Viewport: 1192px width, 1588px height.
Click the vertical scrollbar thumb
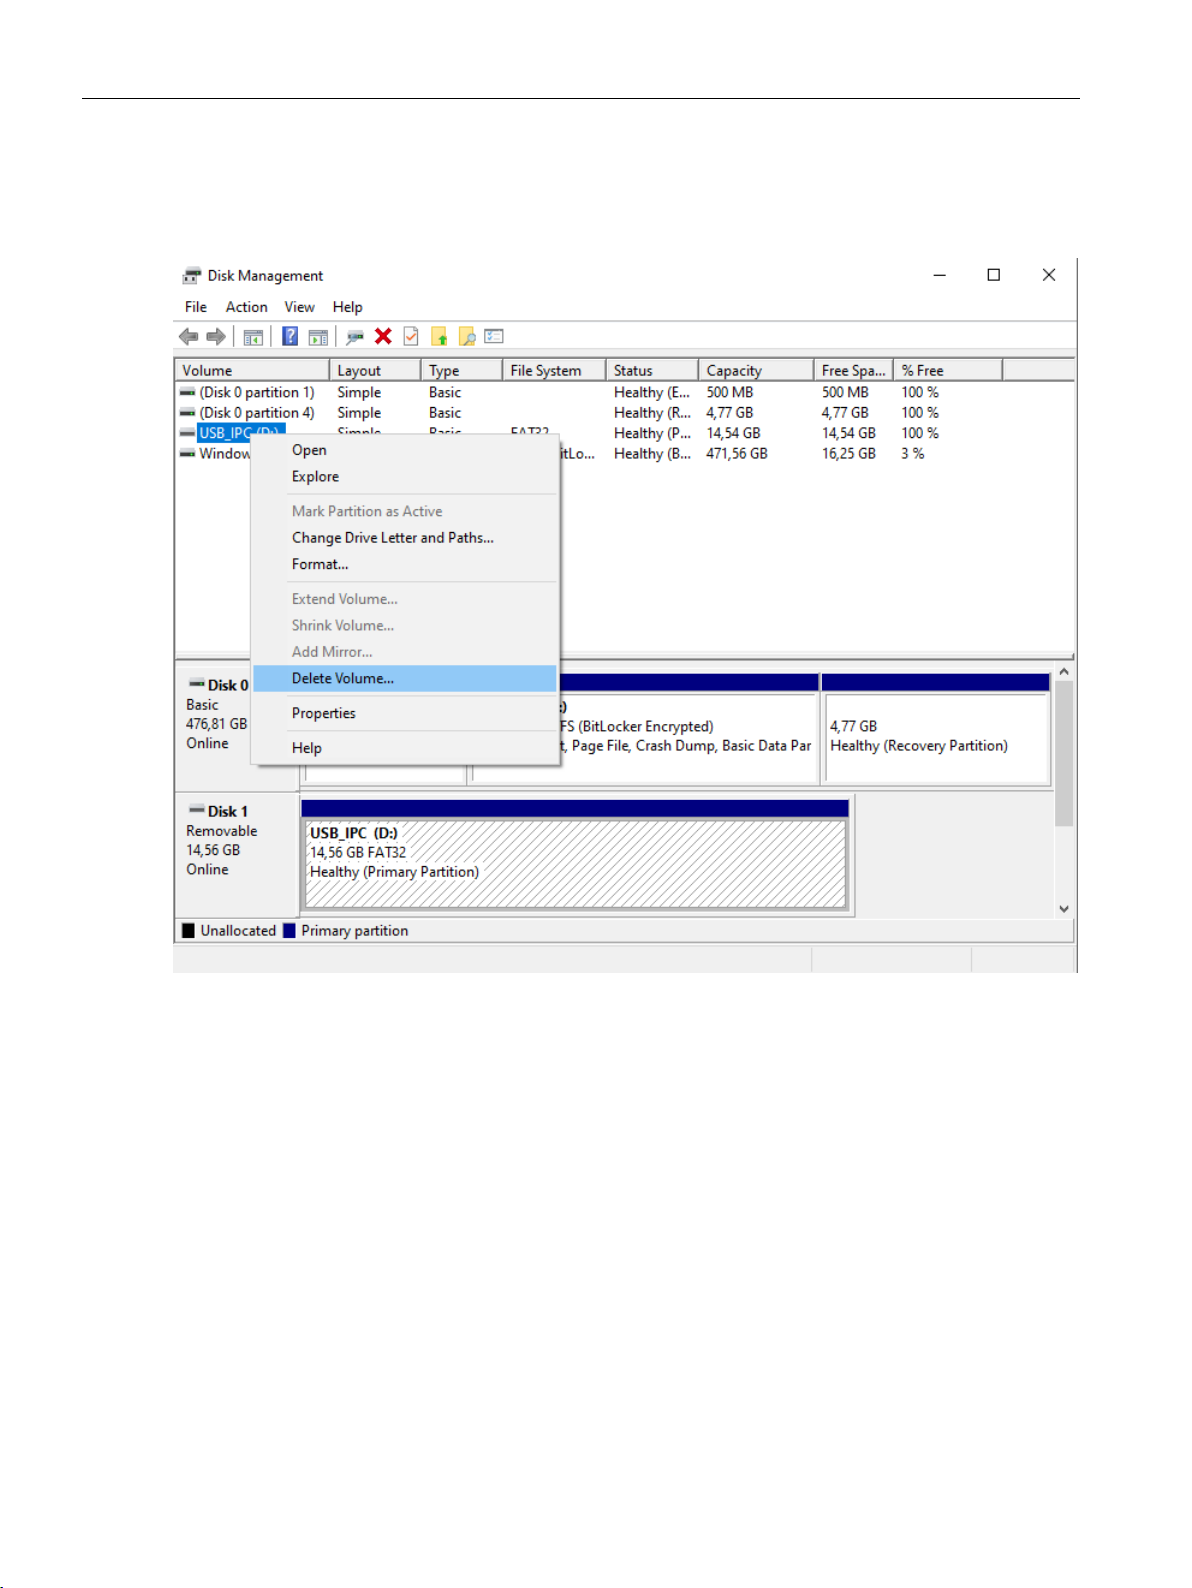tap(1064, 753)
